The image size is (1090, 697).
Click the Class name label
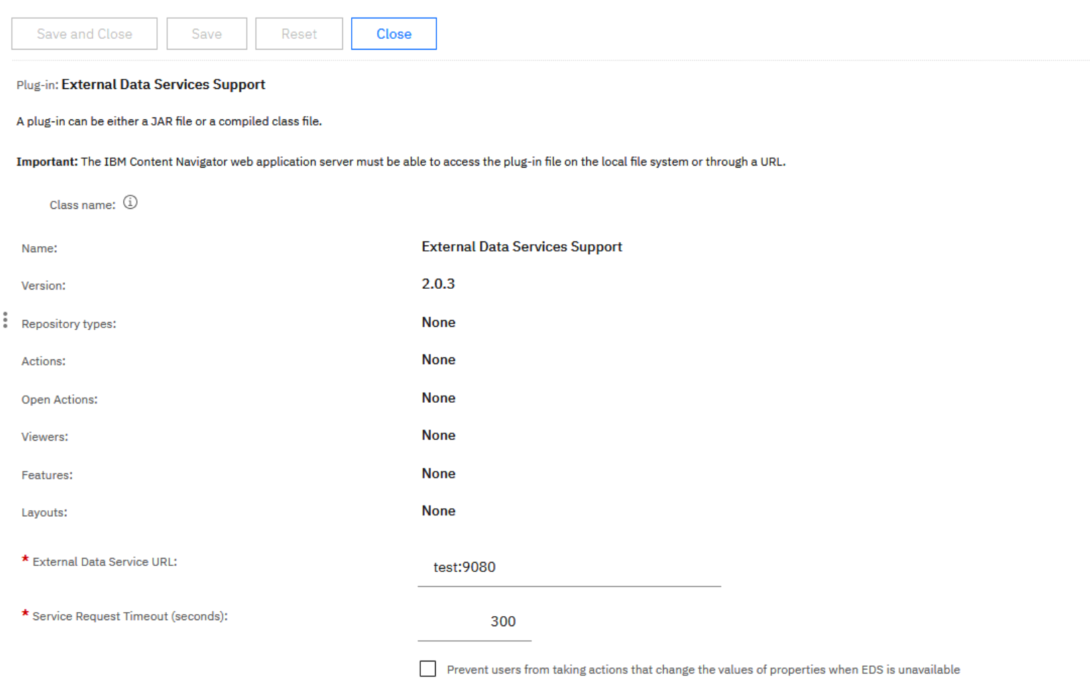tap(82, 204)
